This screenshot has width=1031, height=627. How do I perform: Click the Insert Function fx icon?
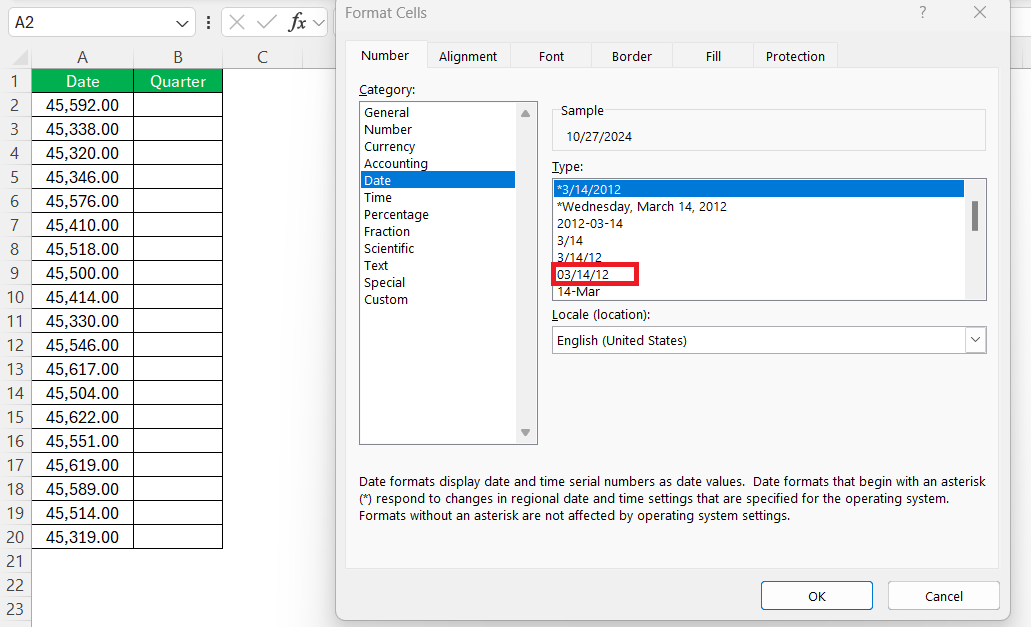click(x=297, y=22)
